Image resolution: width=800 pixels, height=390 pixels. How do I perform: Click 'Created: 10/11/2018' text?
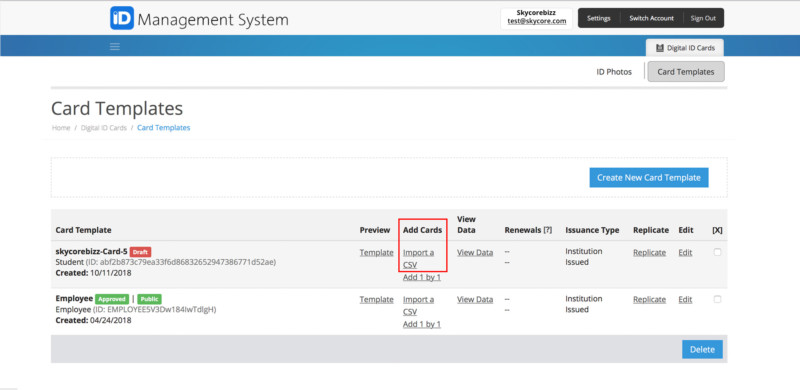[x=93, y=273]
